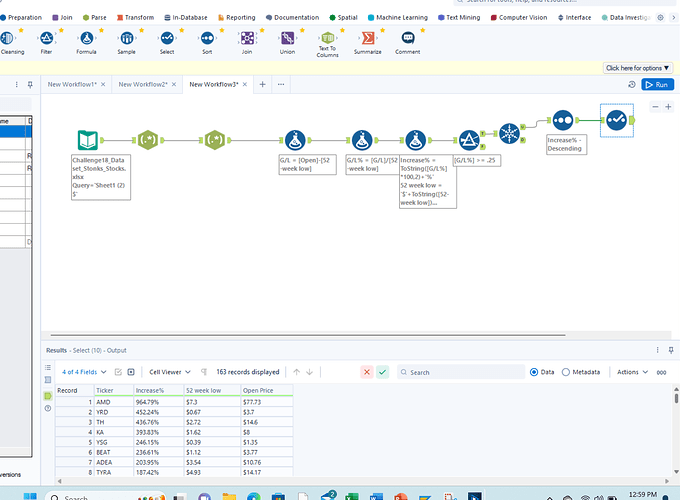Image resolution: width=680 pixels, height=500 pixels.
Task: Select the G/L% Formula node
Action: click(362, 140)
